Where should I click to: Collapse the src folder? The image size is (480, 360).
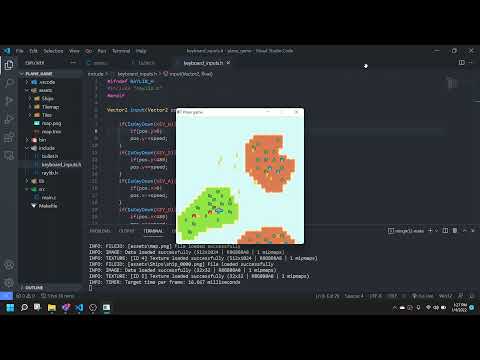point(50,189)
